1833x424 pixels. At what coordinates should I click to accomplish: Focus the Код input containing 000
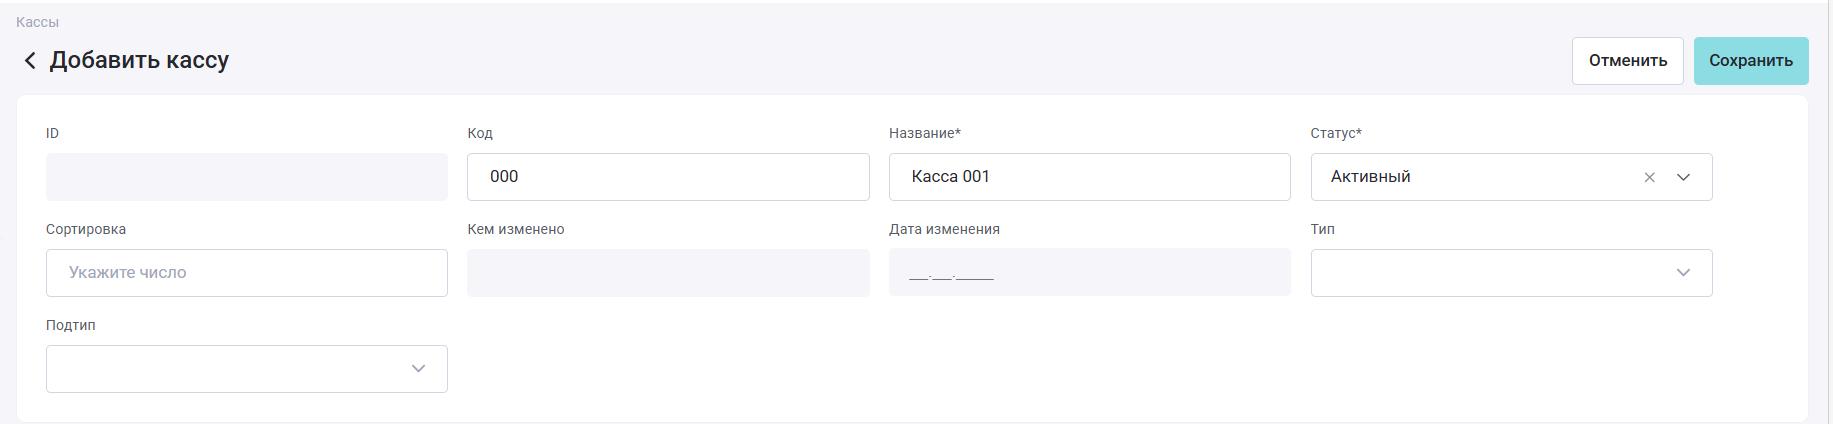tap(668, 177)
